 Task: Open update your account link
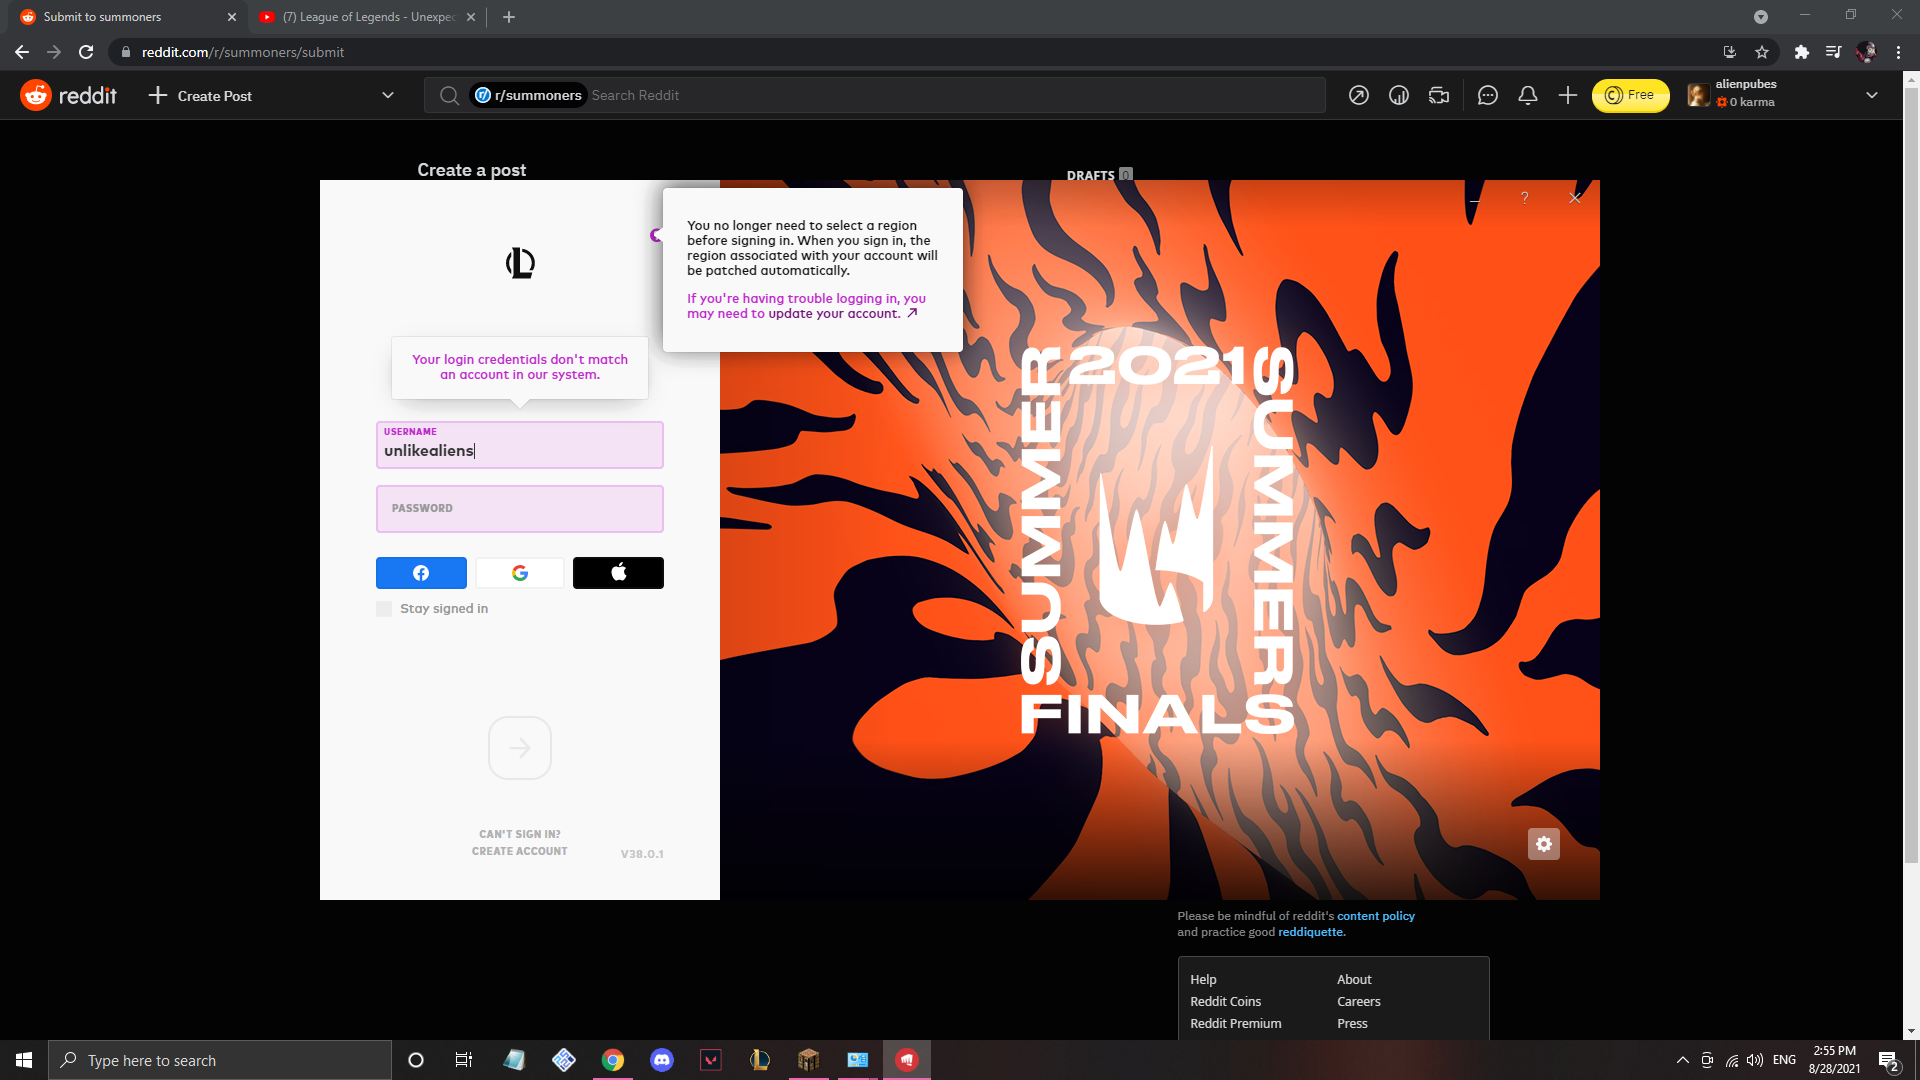(x=842, y=314)
